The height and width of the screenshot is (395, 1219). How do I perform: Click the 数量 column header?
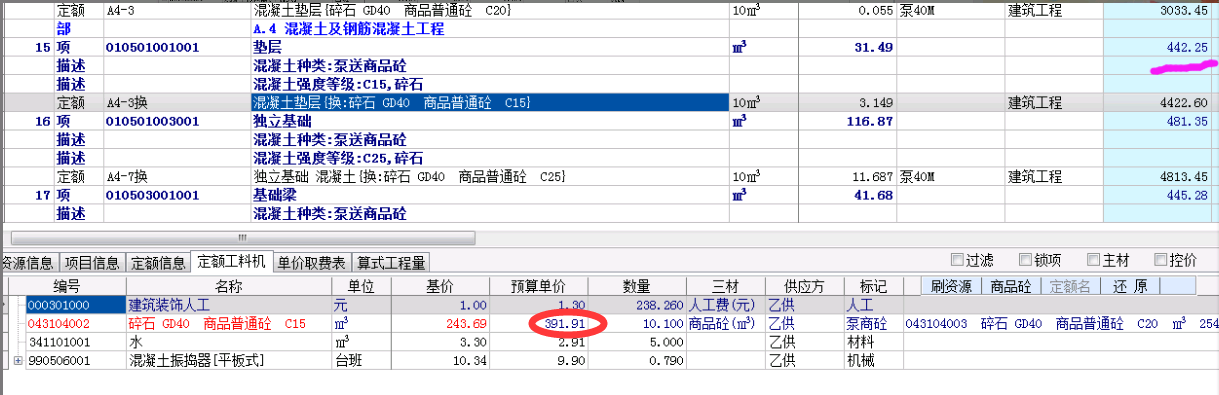point(637,287)
